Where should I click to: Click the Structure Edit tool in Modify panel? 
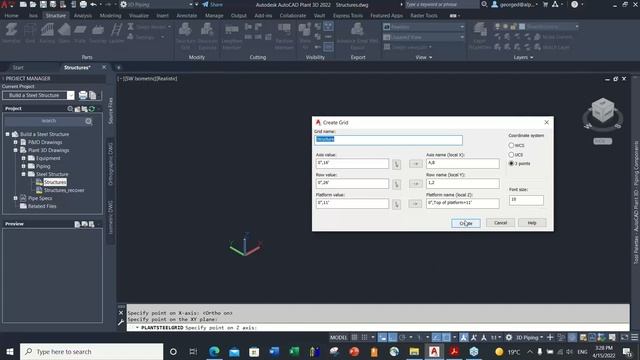[185, 36]
